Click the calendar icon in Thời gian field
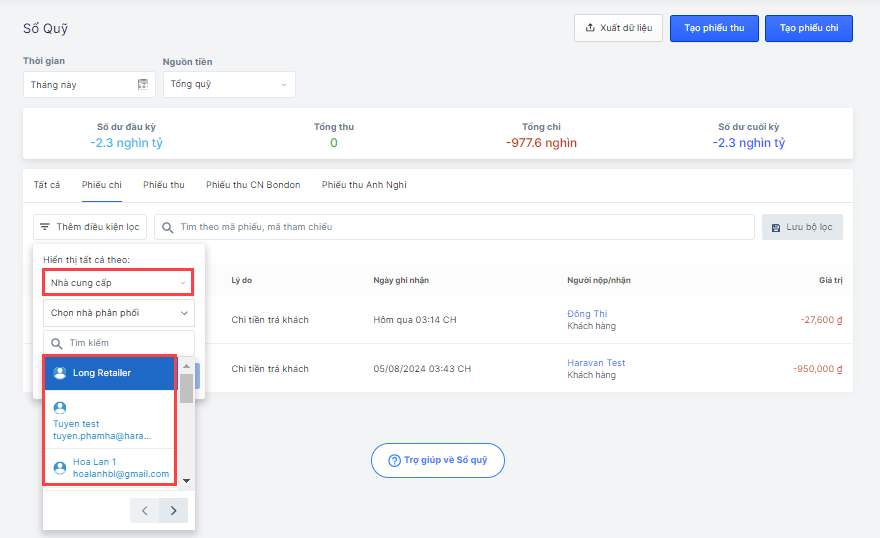880x538 pixels. (x=143, y=85)
